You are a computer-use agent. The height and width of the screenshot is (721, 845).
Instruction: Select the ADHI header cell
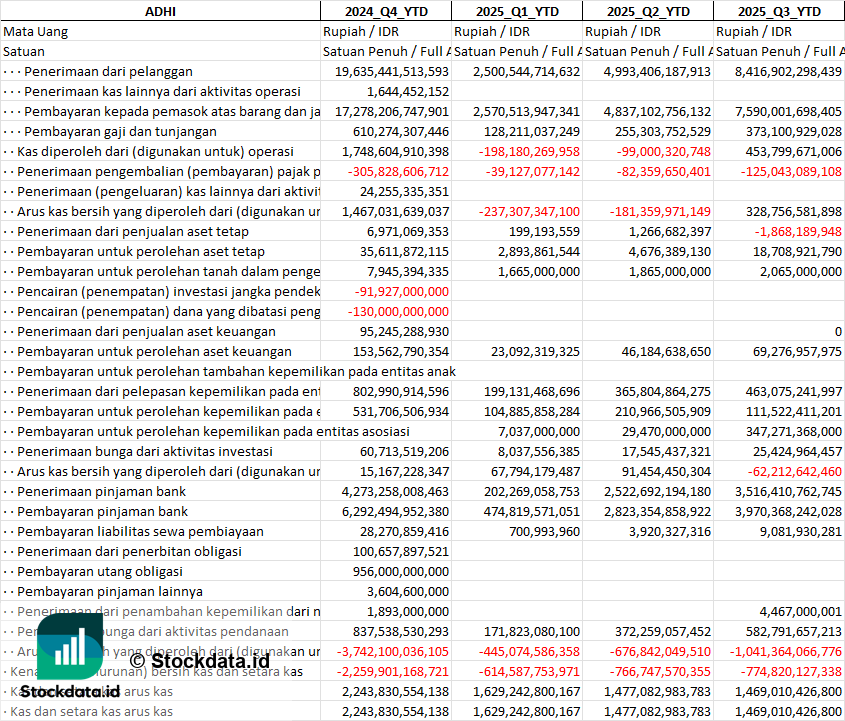(x=160, y=11)
